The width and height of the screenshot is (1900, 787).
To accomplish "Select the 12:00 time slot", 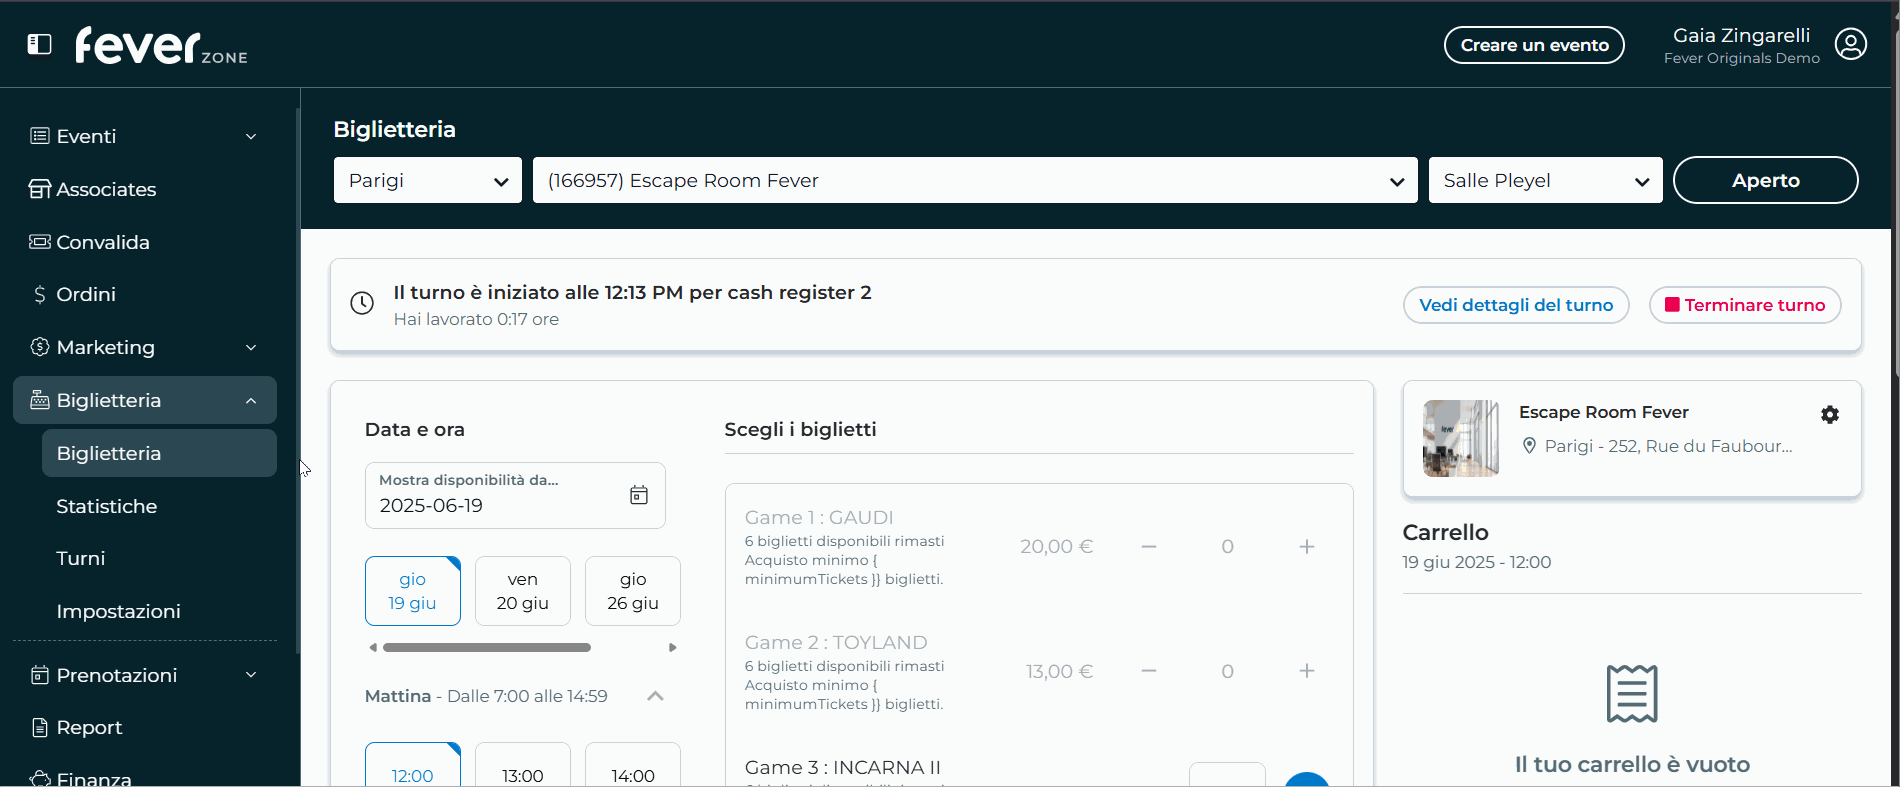I will [413, 765].
